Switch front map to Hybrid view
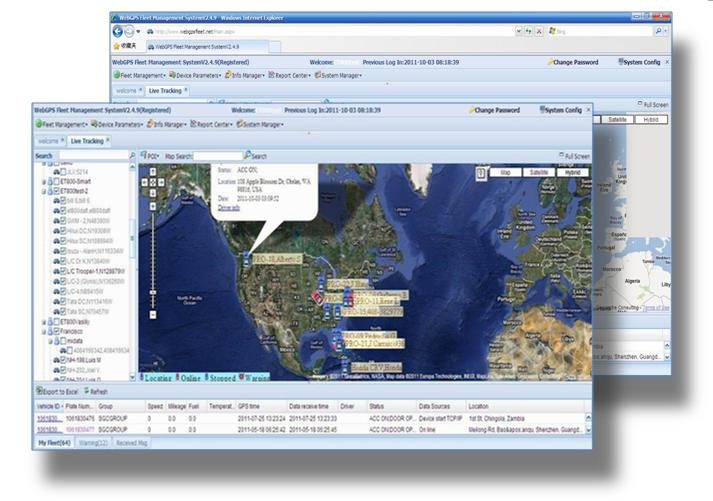This screenshot has height=501, width=713. (x=572, y=172)
